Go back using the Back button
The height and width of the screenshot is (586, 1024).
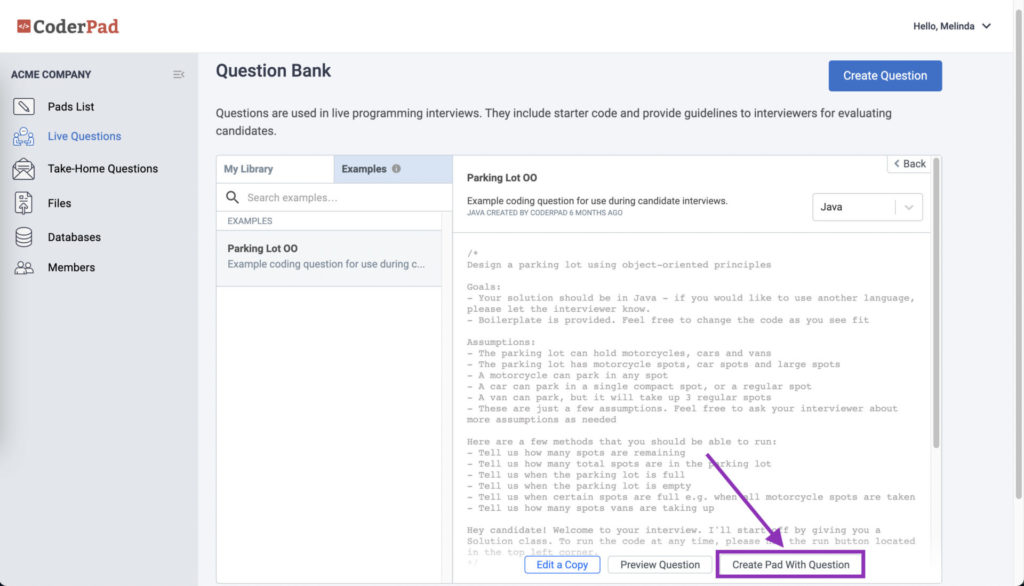pyautogui.click(x=910, y=164)
